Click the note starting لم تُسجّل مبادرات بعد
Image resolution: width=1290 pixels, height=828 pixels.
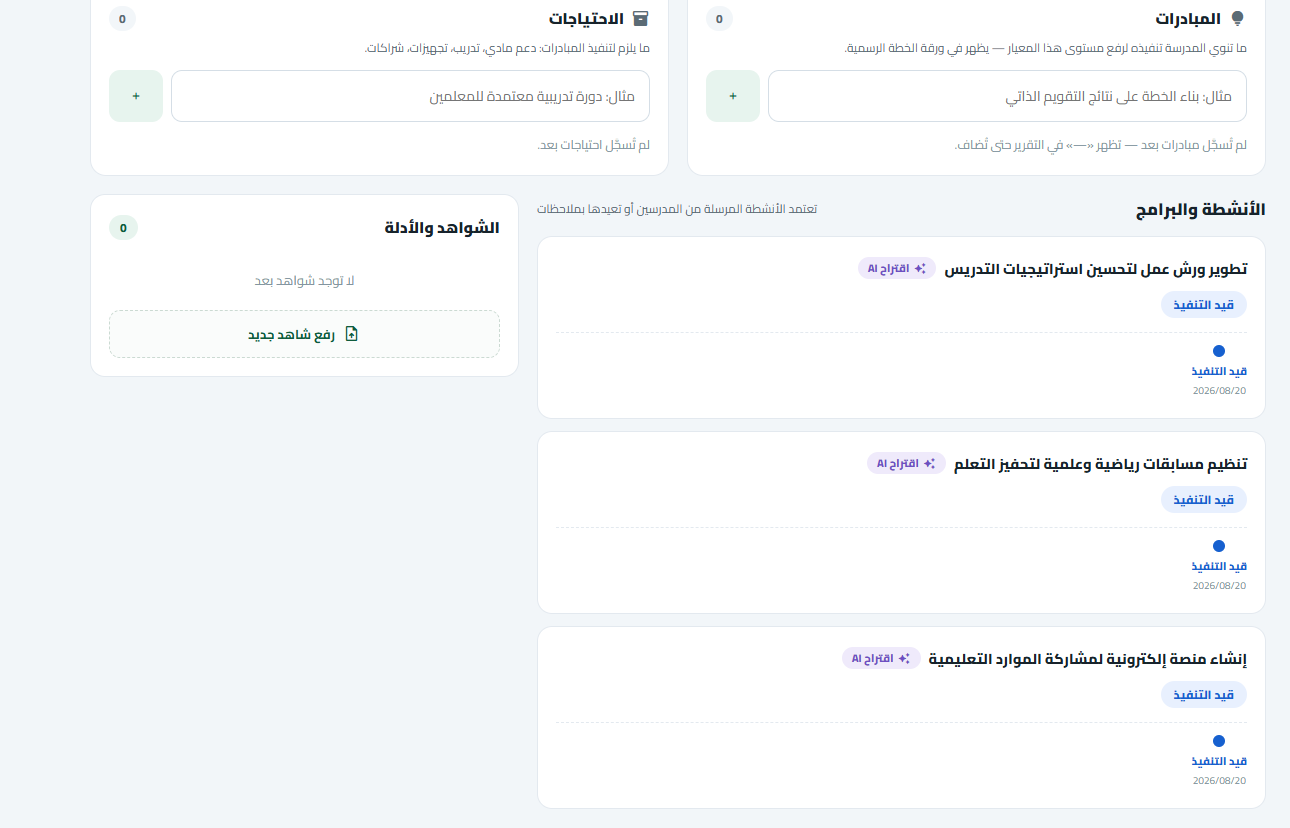click(1101, 145)
